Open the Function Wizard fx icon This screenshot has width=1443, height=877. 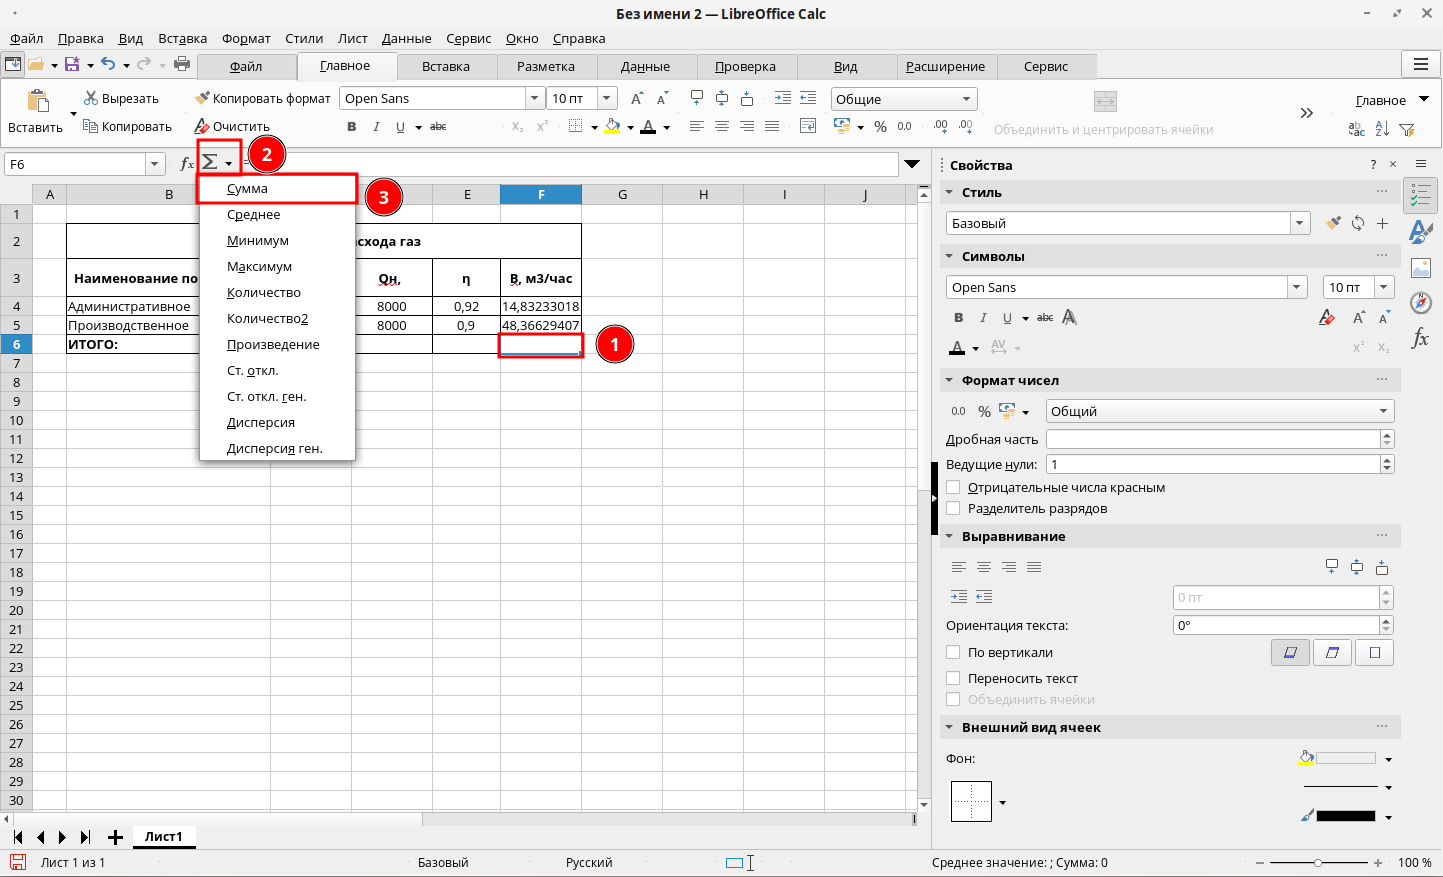click(187, 164)
